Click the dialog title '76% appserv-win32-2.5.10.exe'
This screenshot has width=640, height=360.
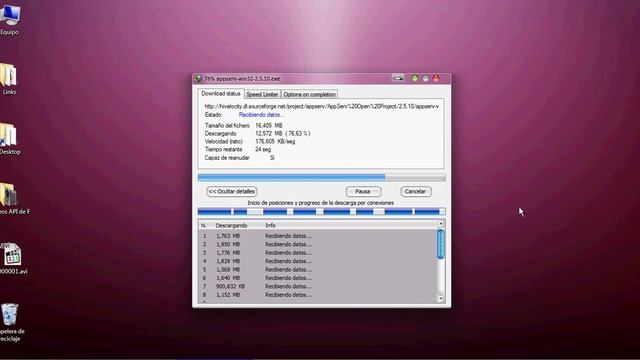242,78
